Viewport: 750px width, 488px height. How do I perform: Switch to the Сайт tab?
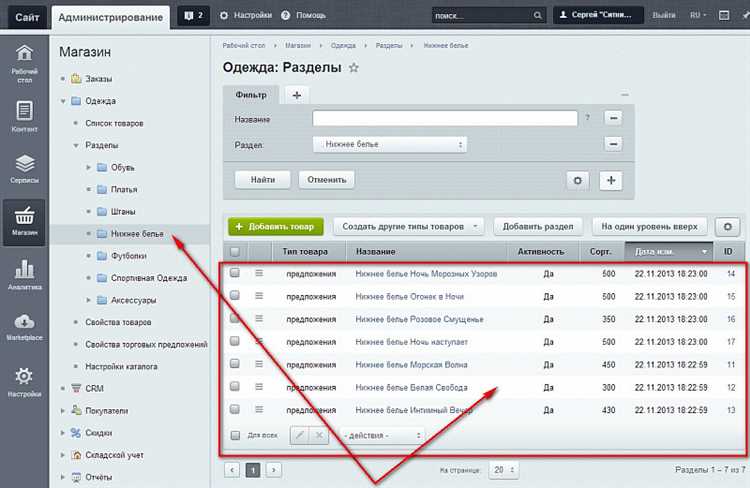(x=27, y=17)
